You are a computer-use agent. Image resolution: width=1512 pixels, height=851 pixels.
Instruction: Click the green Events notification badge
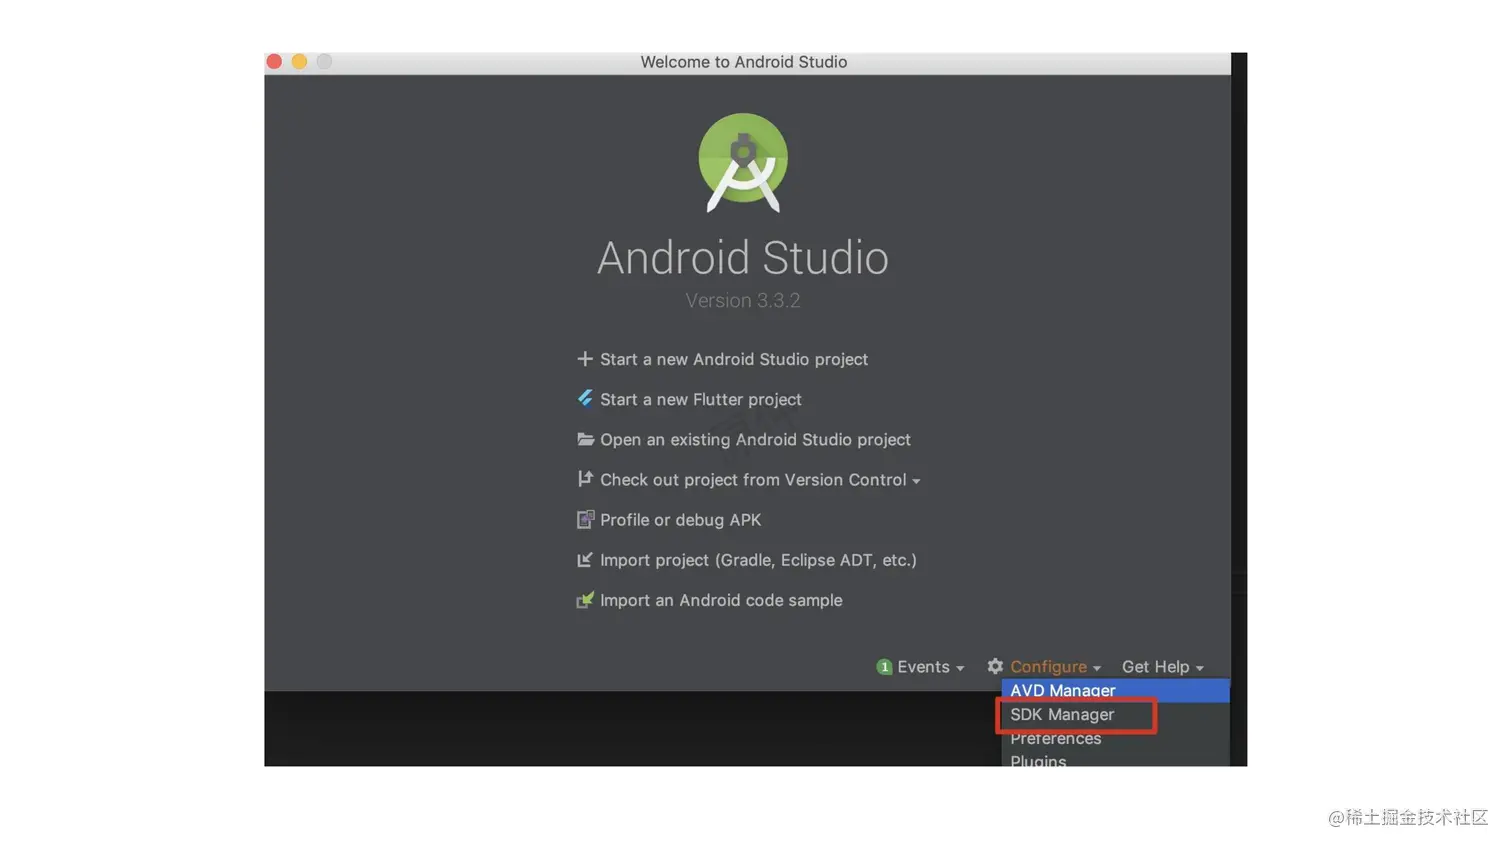[884, 667]
